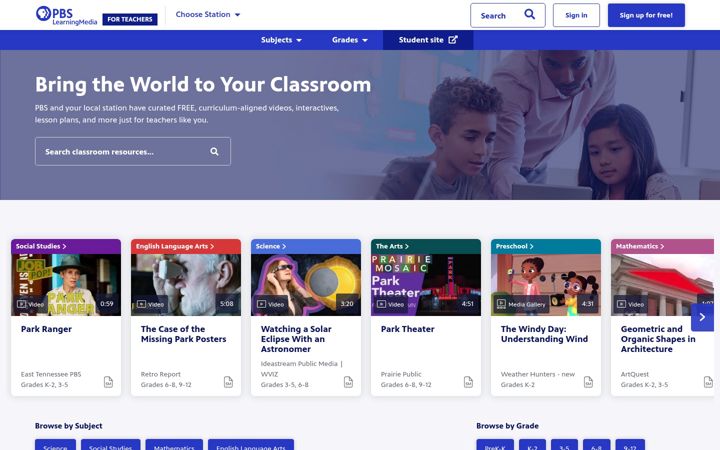
Task: Open the Student site external link
Action: [x=428, y=40]
